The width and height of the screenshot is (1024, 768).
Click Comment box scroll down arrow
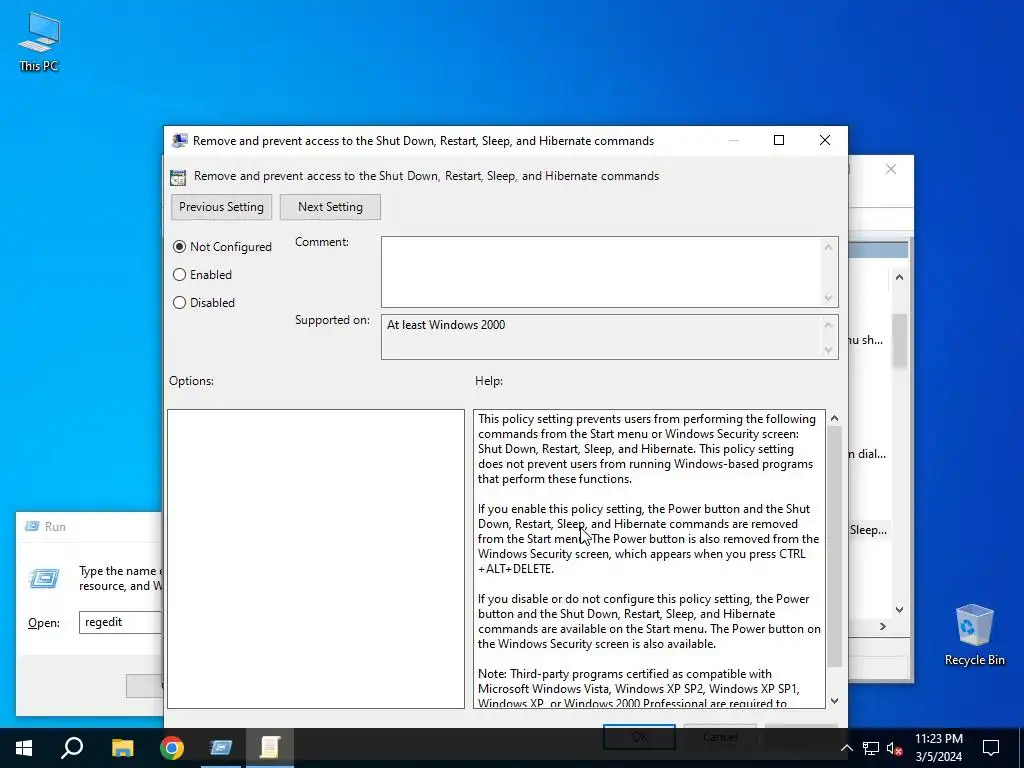[828, 298]
